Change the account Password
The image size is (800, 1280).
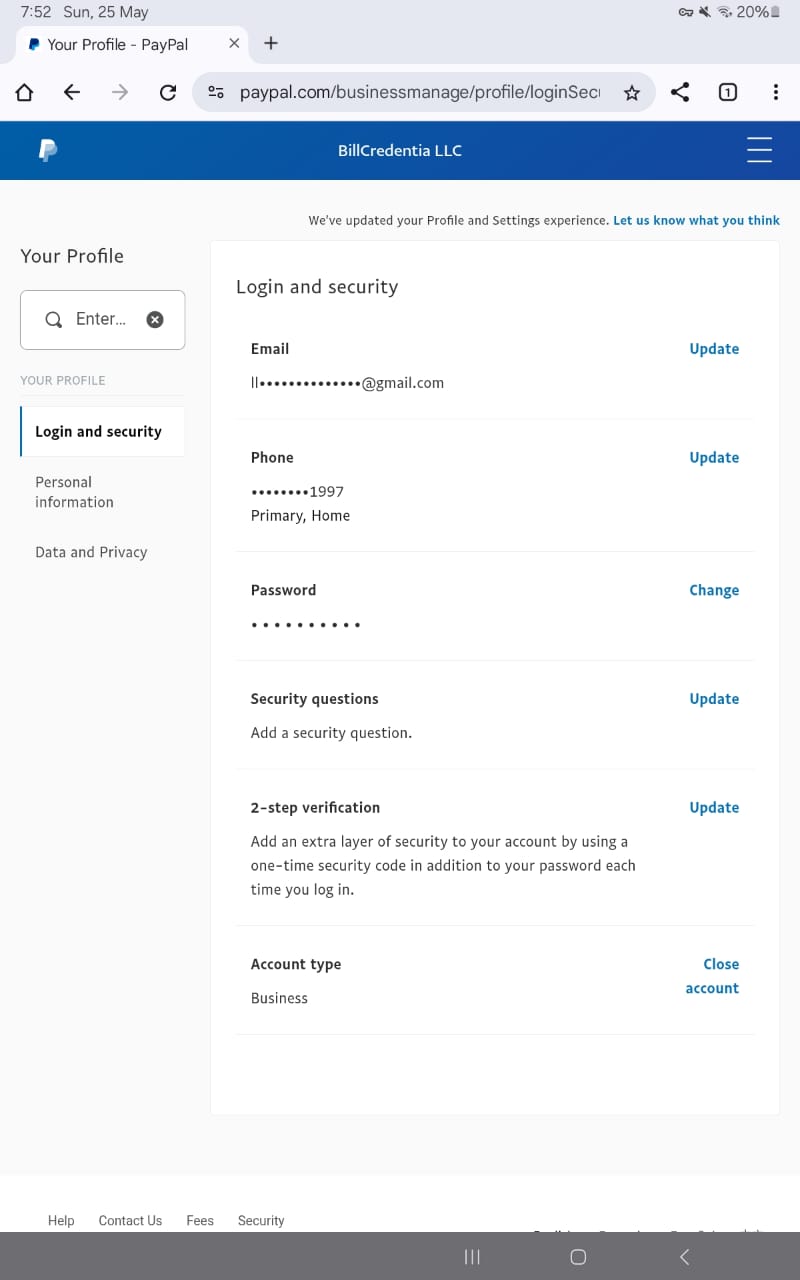click(x=714, y=590)
